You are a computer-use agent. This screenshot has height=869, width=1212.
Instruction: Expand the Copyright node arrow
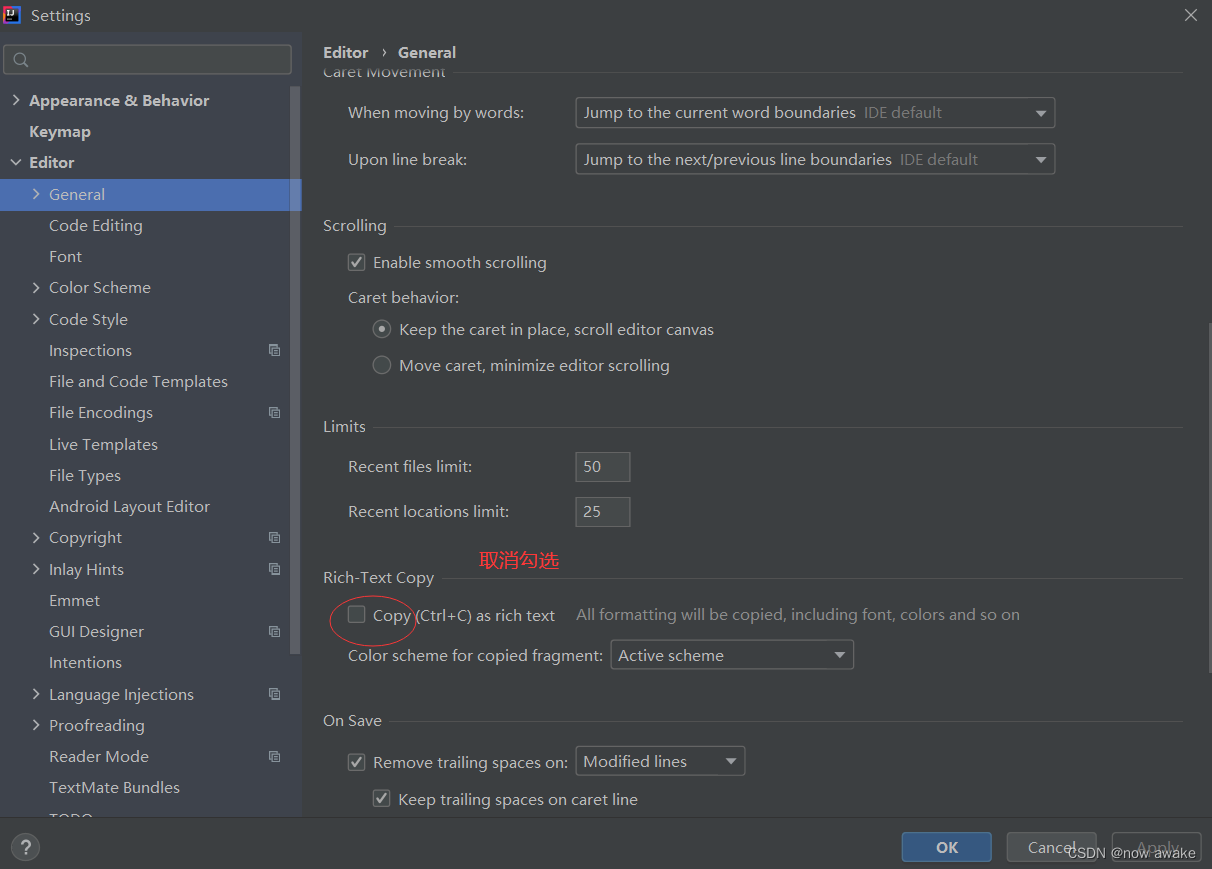click(x=36, y=537)
